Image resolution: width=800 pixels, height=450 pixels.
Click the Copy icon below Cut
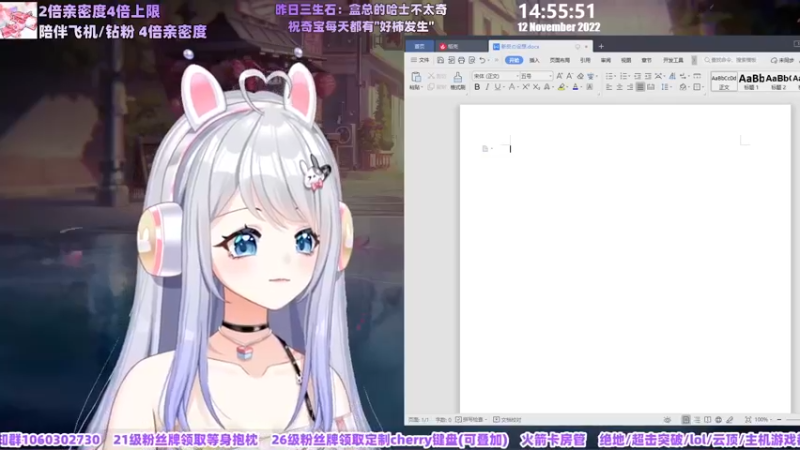click(431, 87)
